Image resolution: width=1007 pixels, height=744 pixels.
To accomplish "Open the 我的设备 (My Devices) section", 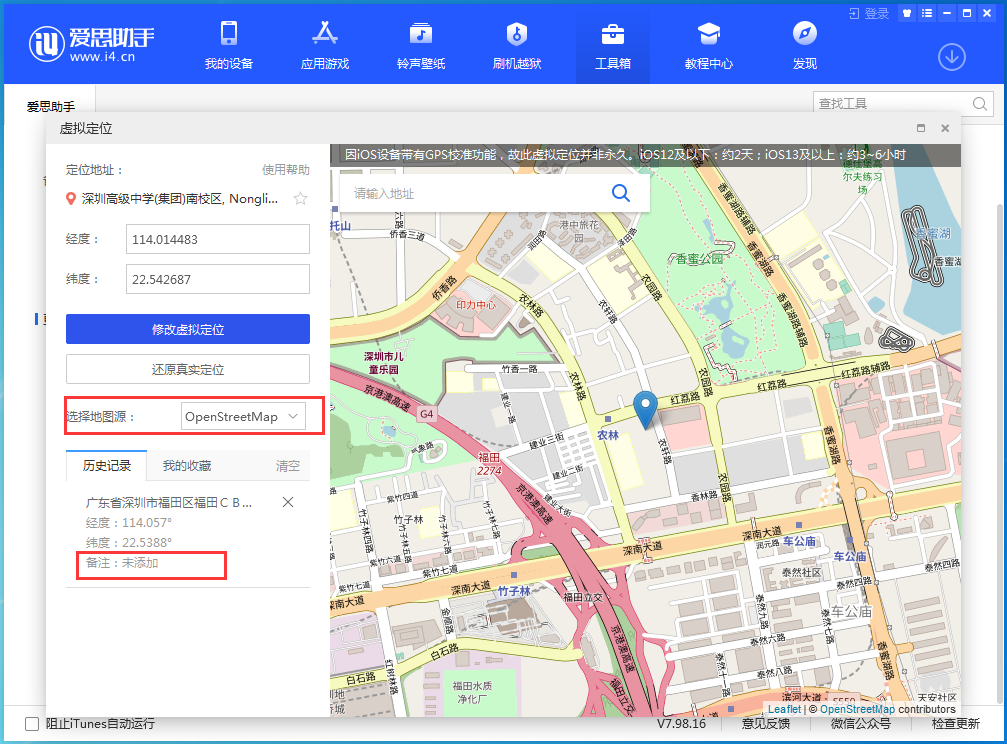I will coord(229,45).
